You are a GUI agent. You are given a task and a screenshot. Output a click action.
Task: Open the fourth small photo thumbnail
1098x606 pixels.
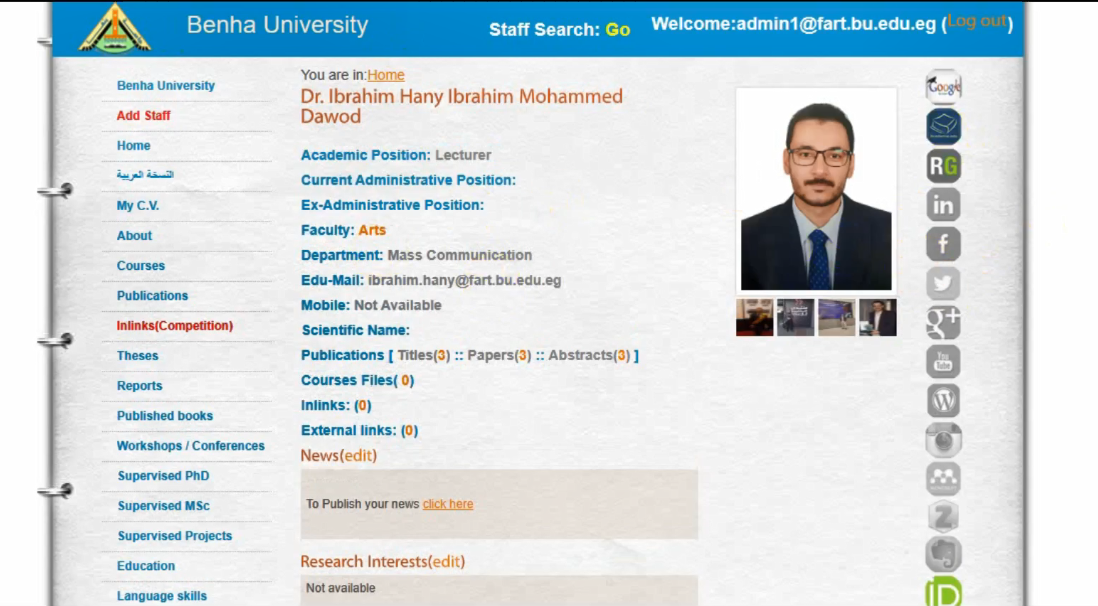[x=878, y=317]
